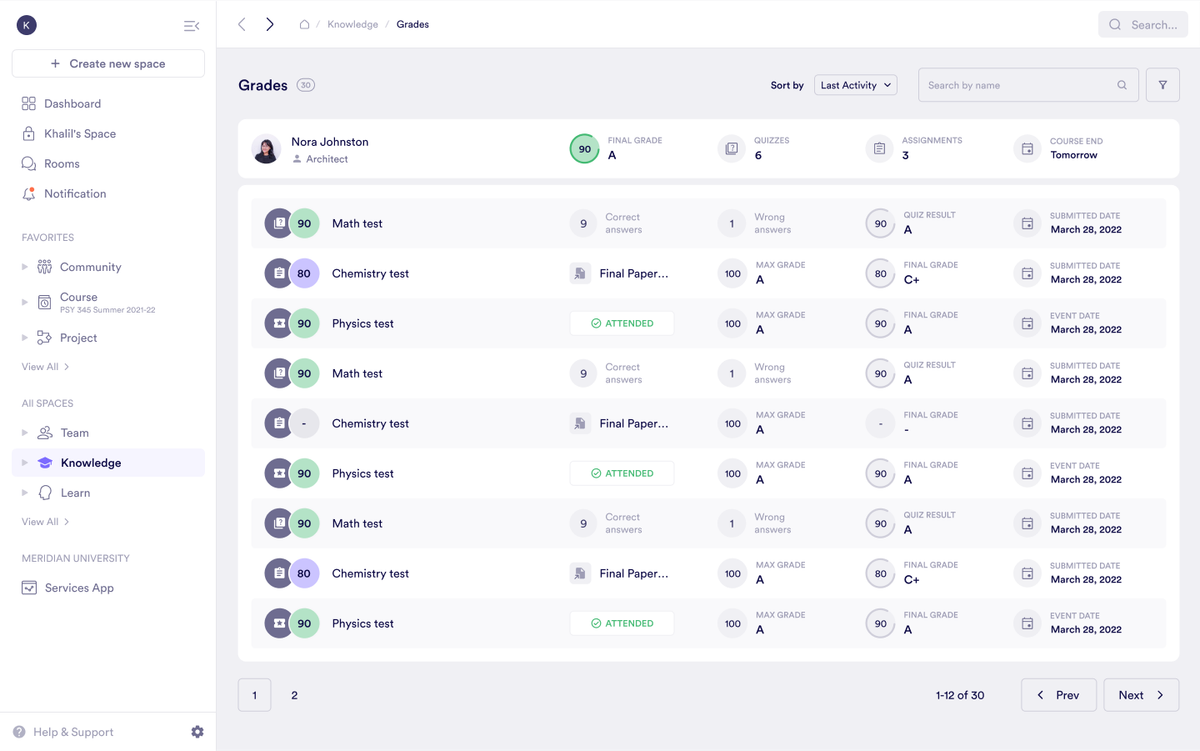Click the Quizzes icon in summary
This screenshot has height=751, width=1200.
pos(732,149)
